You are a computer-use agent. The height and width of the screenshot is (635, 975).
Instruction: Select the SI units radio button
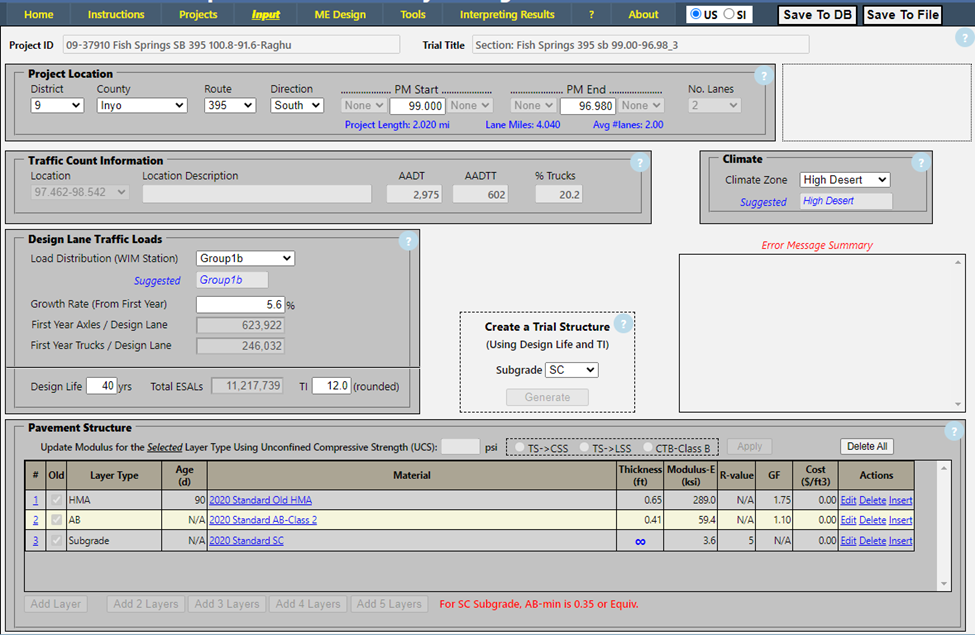(729, 15)
